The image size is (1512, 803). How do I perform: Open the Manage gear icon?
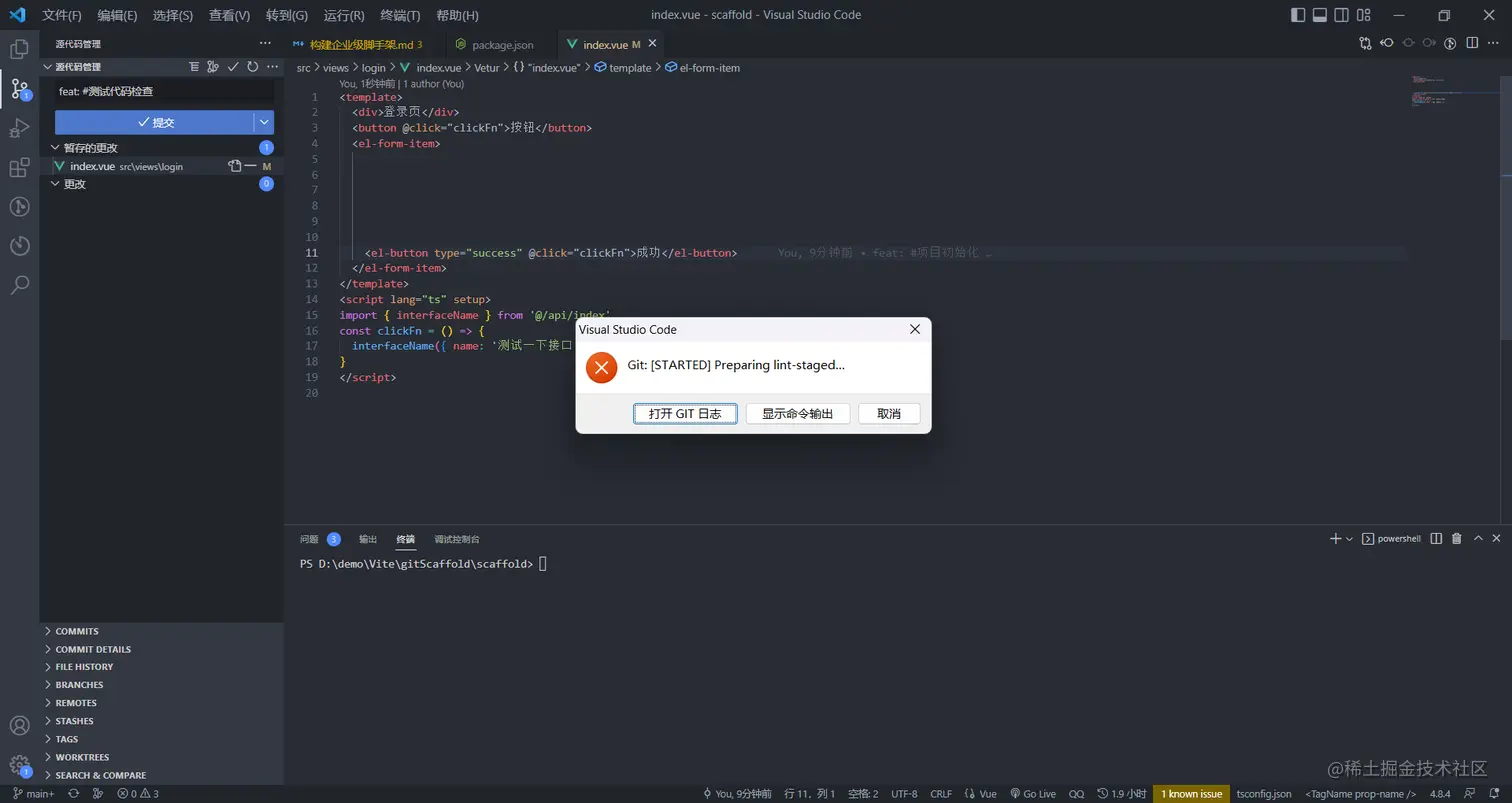[19, 765]
